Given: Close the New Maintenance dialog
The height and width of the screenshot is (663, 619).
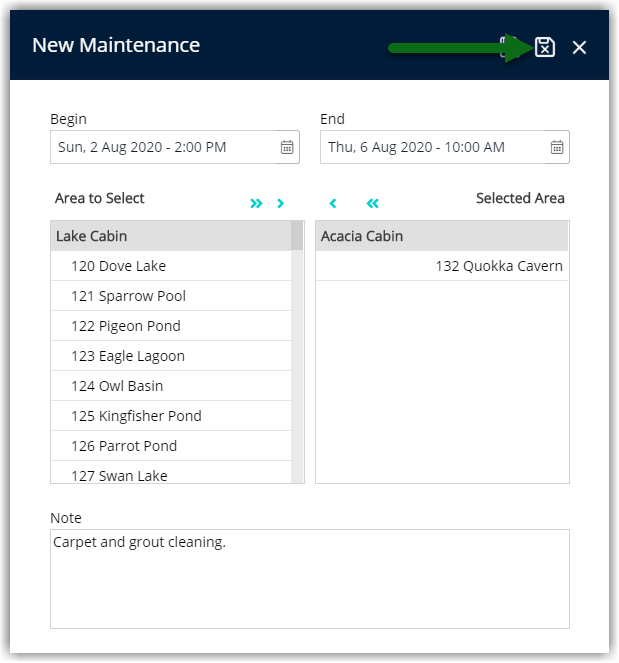Looking at the screenshot, I should pos(579,47).
